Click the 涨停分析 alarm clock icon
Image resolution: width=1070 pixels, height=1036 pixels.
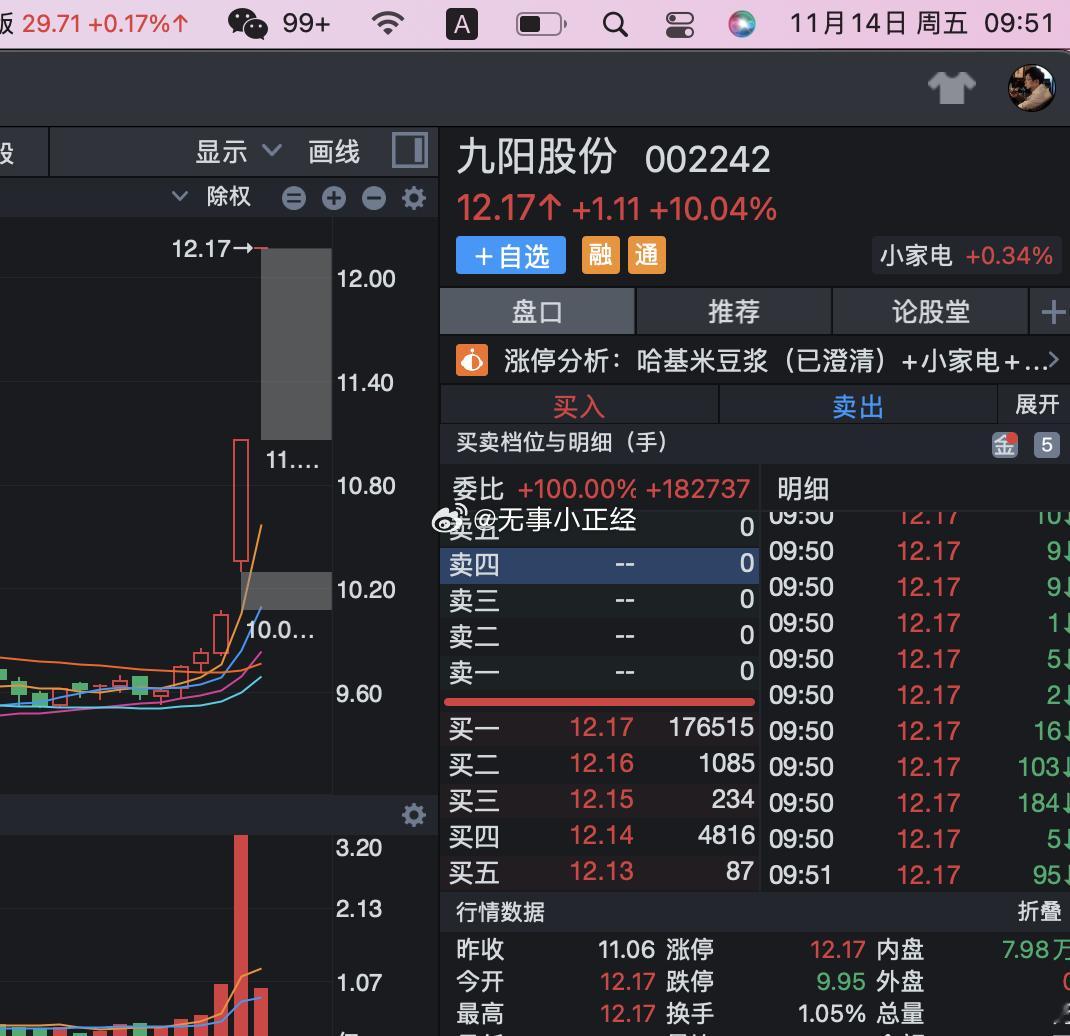click(x=470, y=360)
